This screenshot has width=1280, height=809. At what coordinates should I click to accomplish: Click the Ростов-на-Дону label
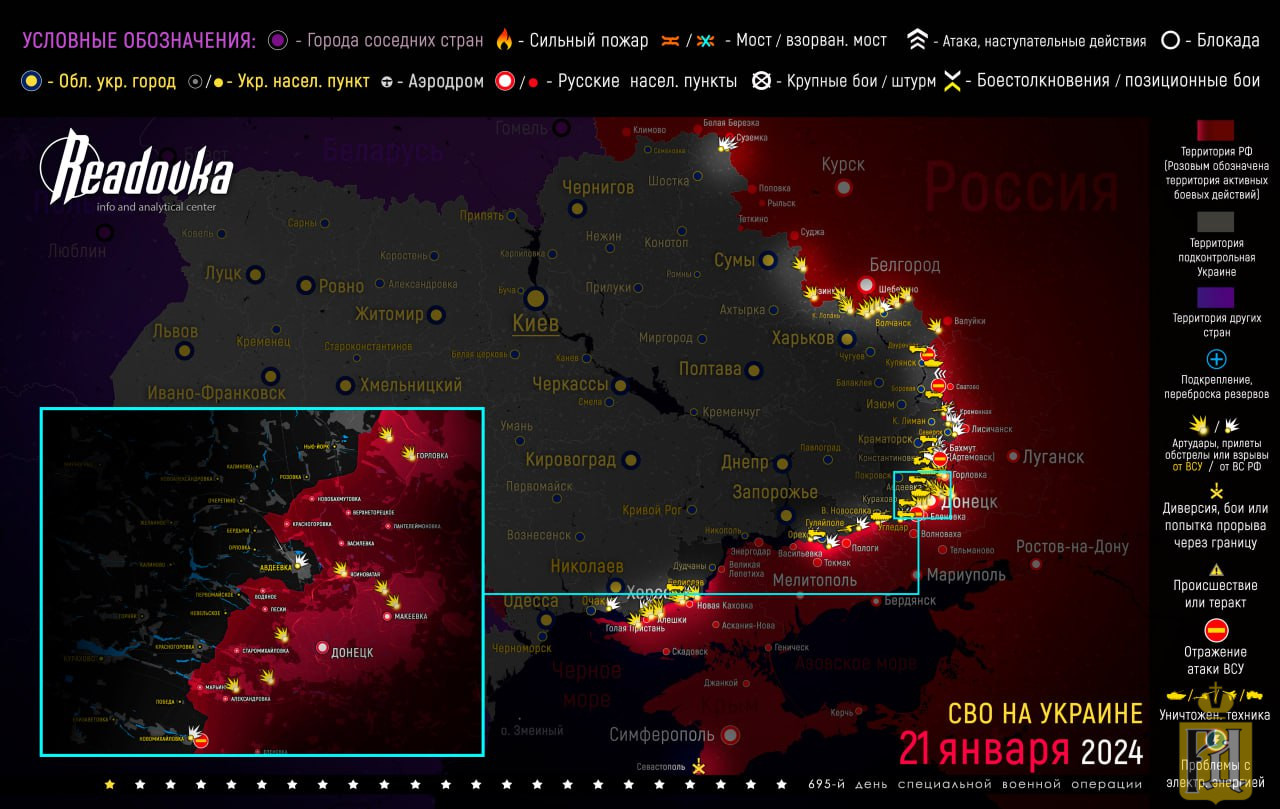(1072, 547)
